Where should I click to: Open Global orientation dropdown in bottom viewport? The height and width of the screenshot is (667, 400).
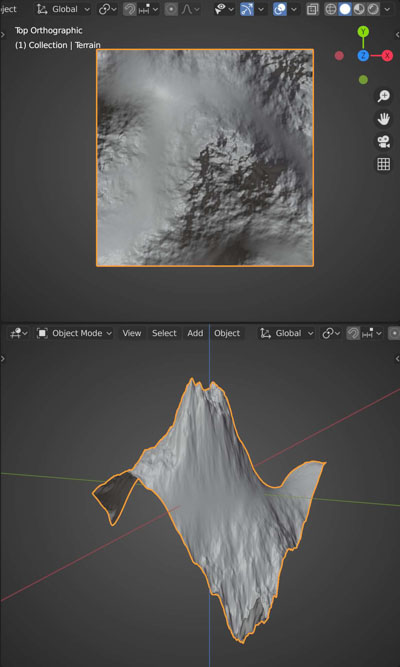287,333
